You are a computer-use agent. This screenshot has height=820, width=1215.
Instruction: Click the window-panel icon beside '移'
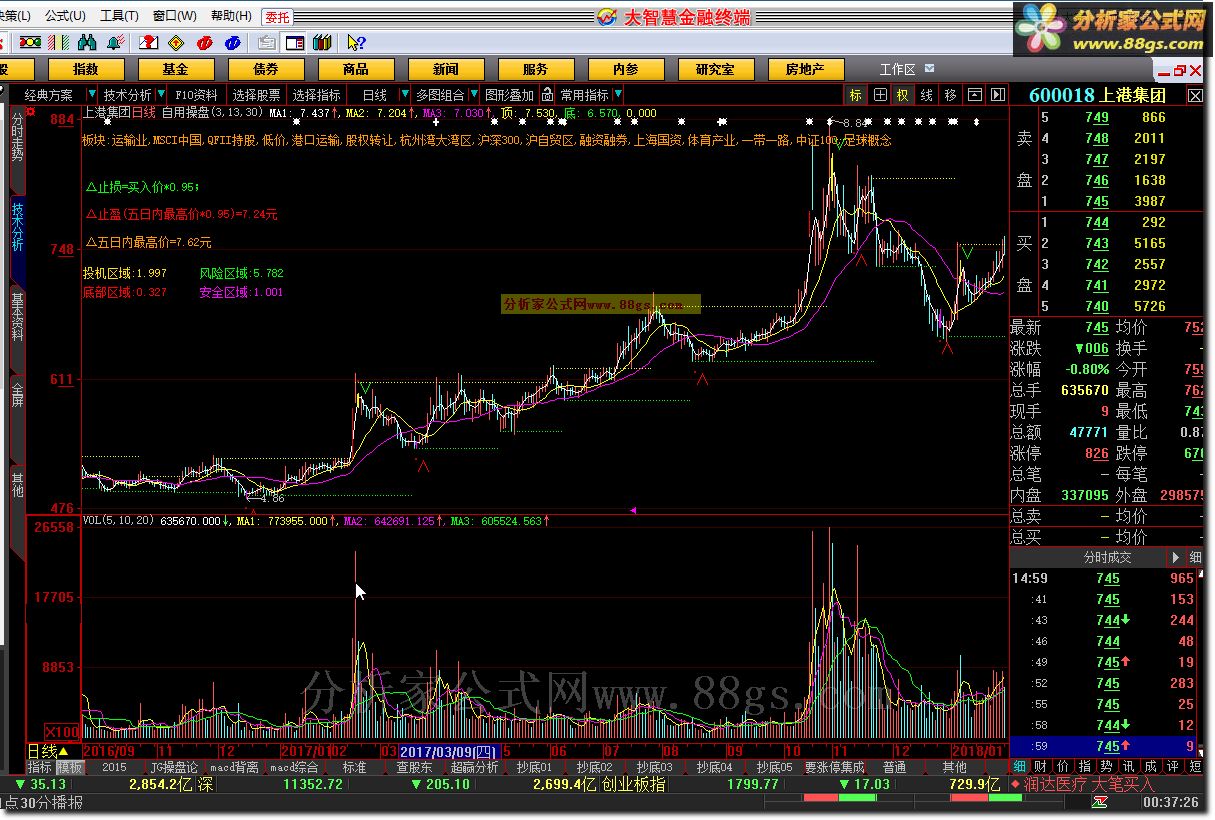pyautogui.click(x=974, y=95)
